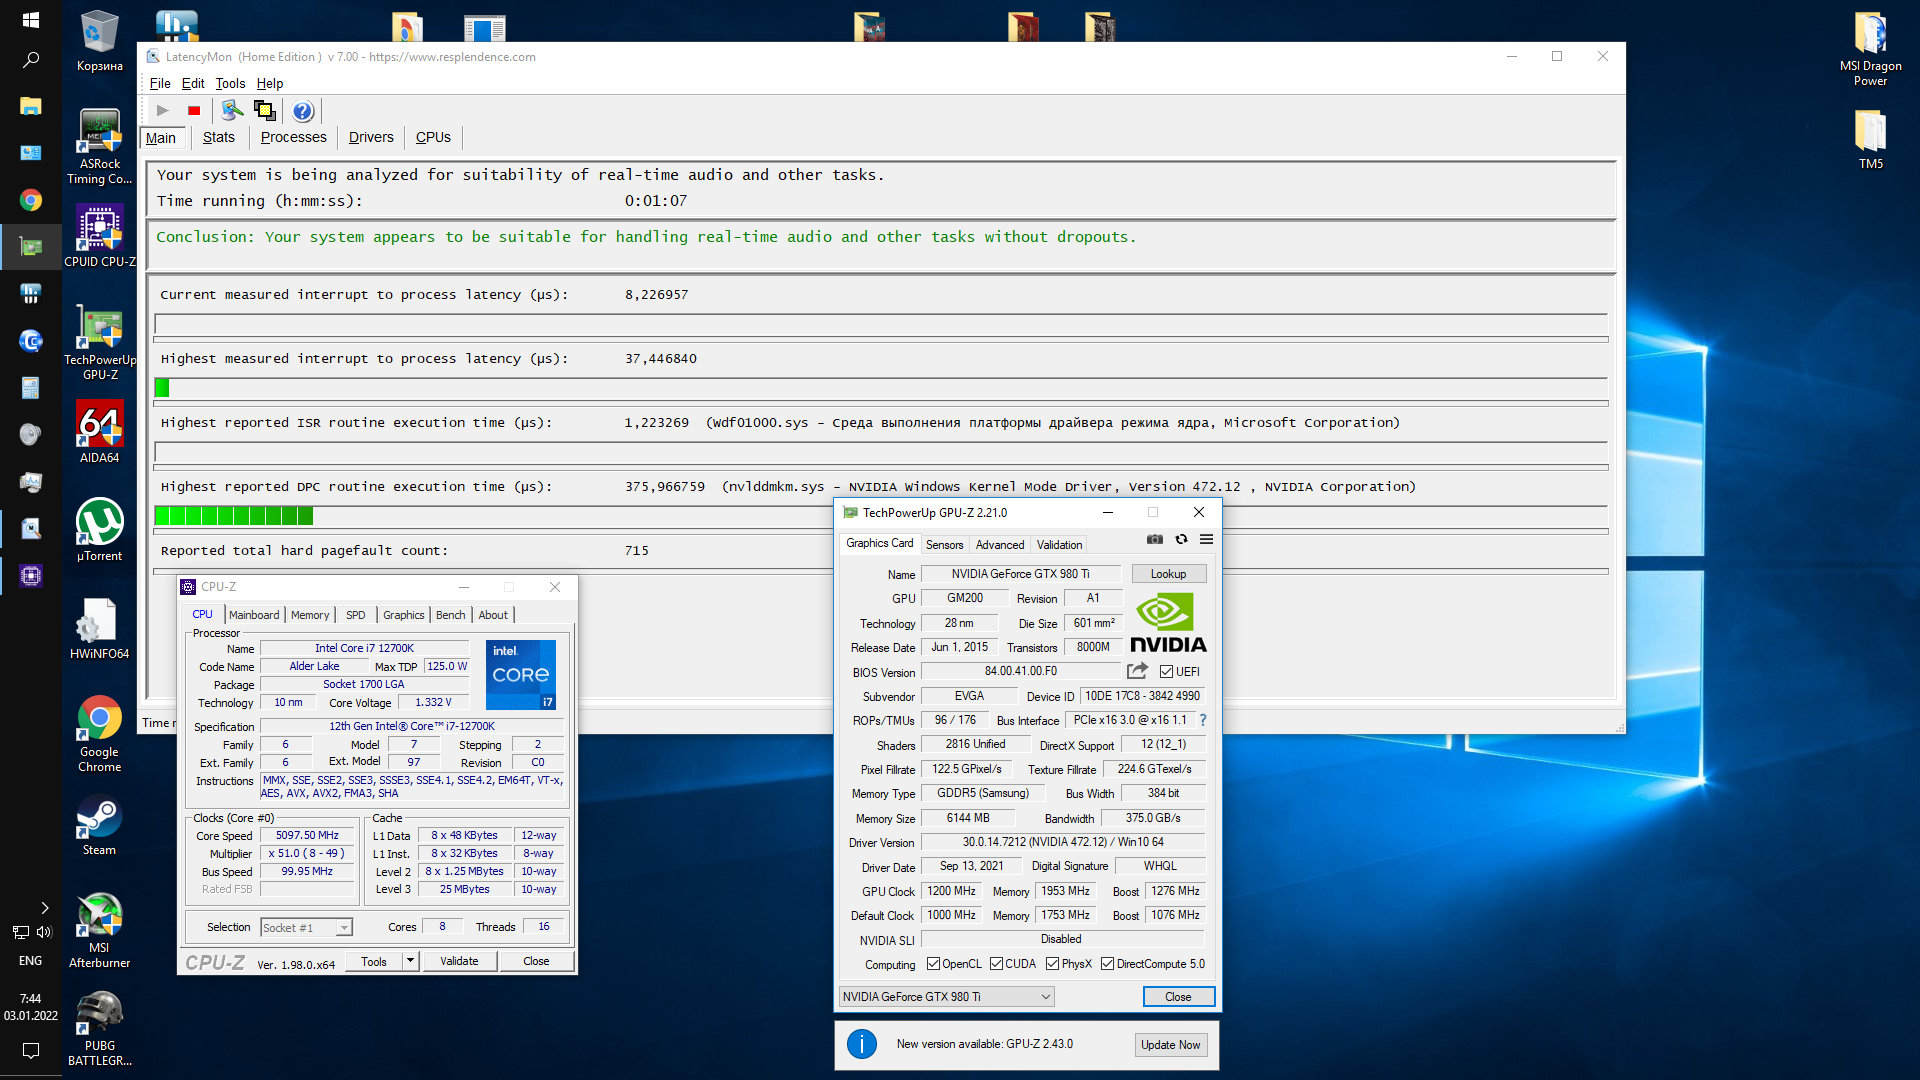Click LatencyMon's blue help question mark
The image size is (1920, 1080).
[x=303, y=111]
